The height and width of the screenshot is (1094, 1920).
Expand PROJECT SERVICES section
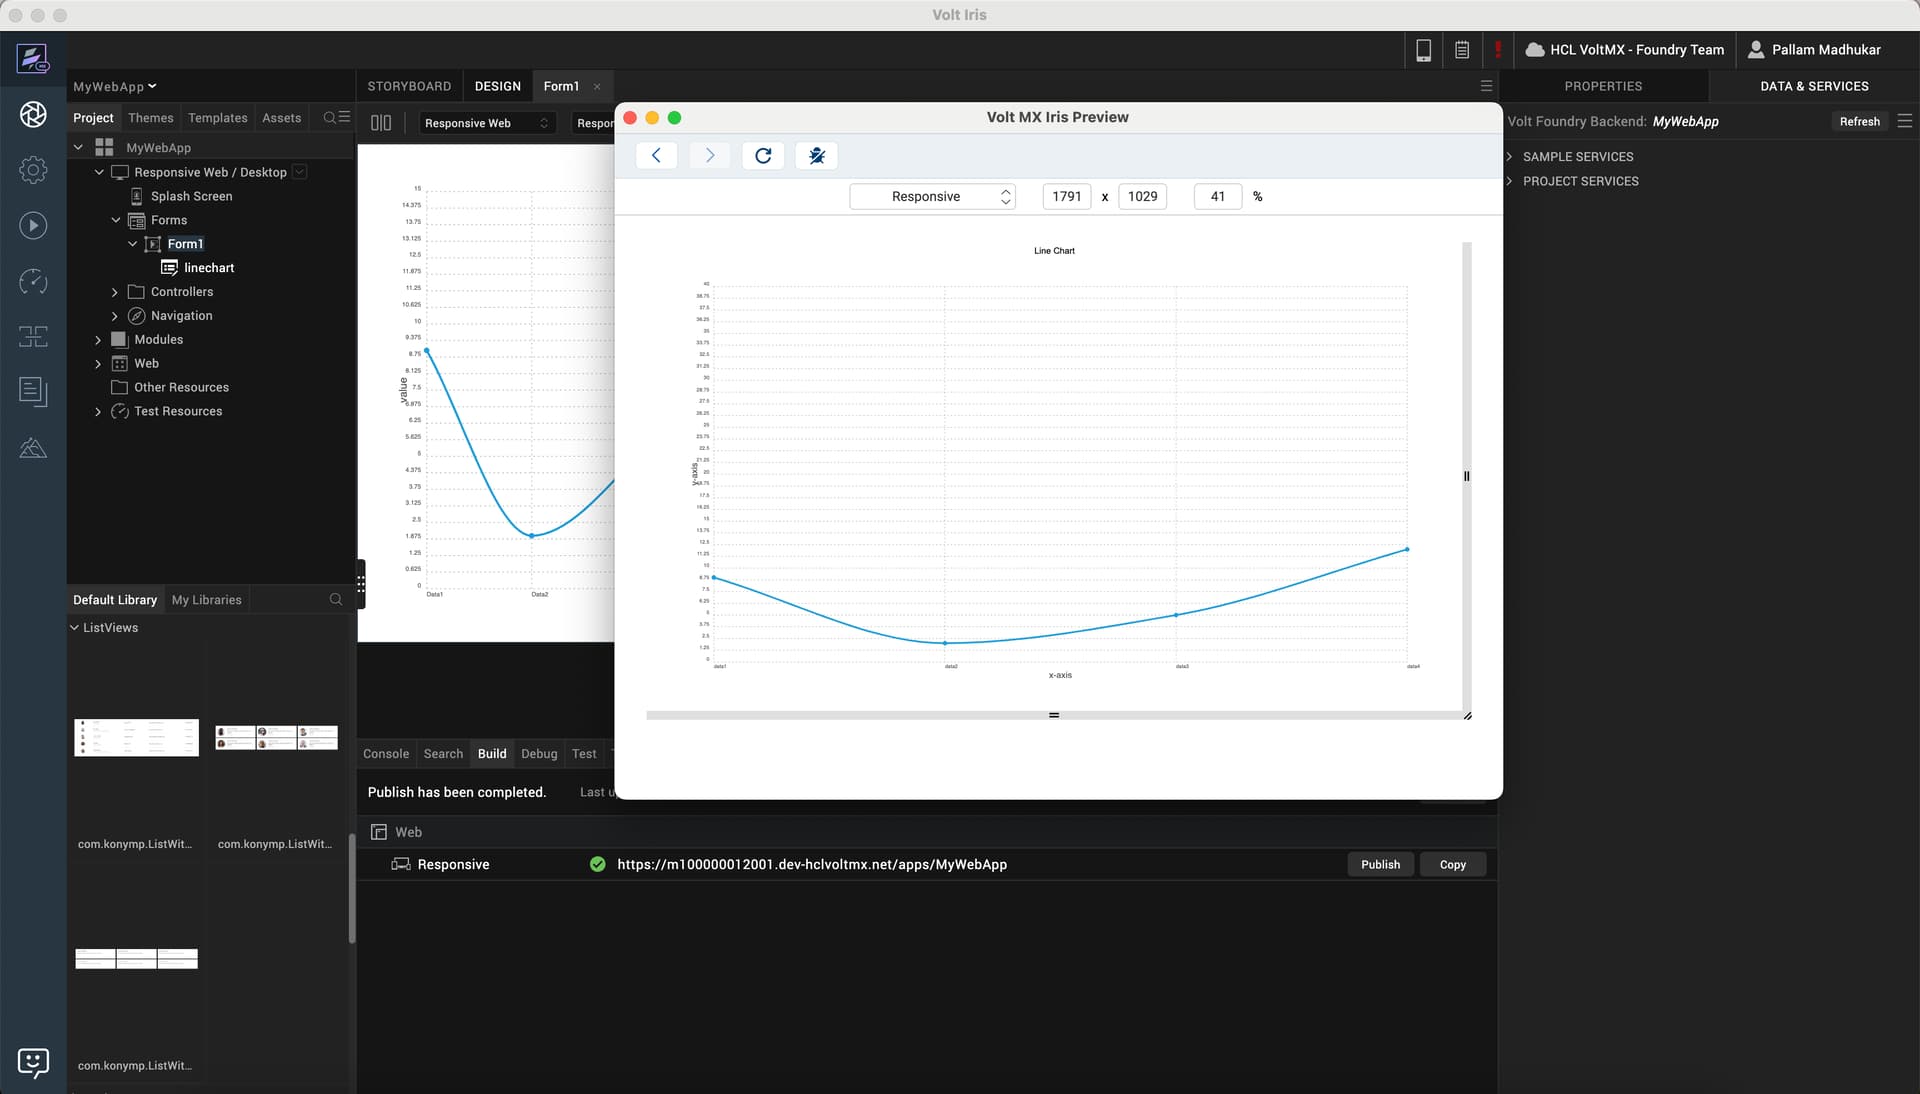(x=1510, y=181)
